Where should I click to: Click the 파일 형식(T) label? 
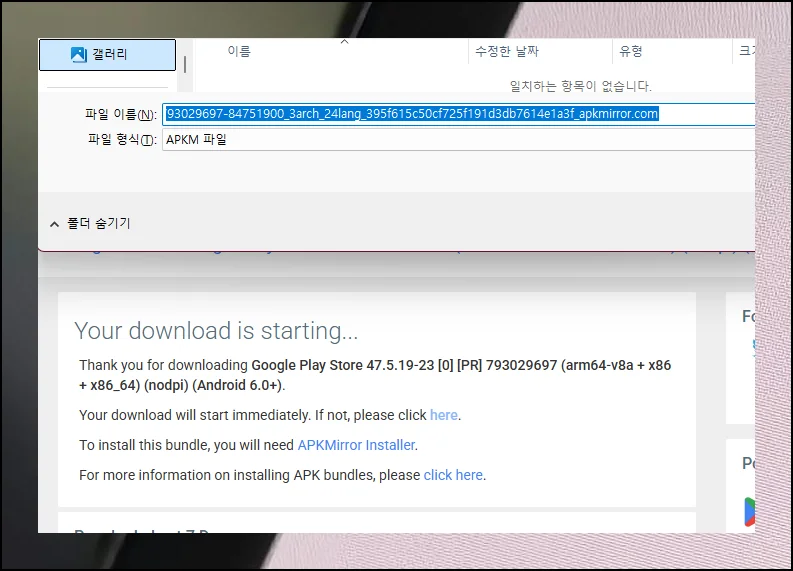point(122,140)
